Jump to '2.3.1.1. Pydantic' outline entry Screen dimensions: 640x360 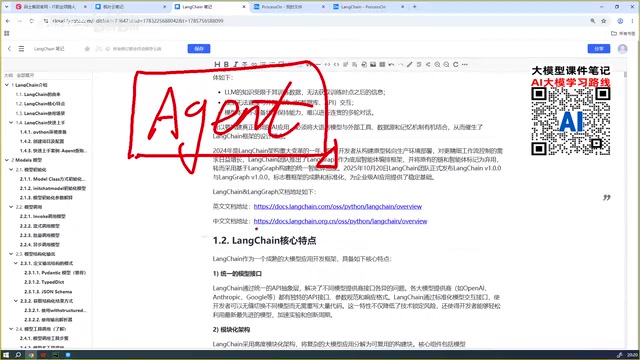point(55,273)
